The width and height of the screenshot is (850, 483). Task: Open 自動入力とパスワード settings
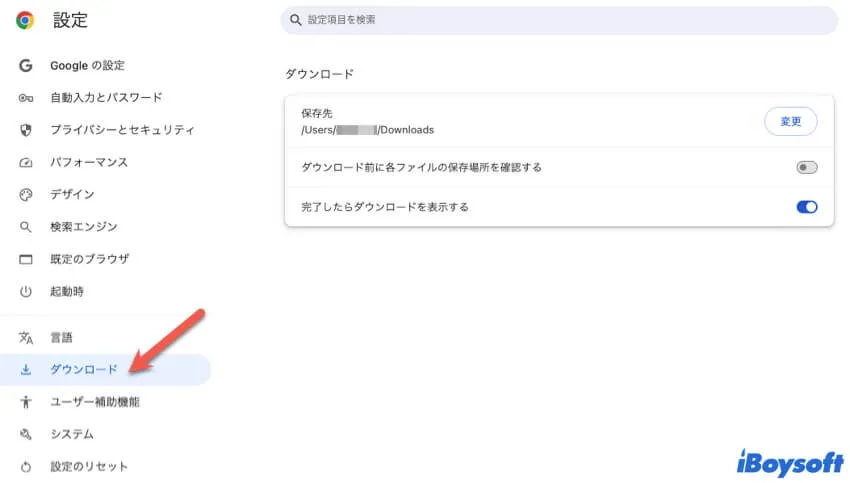105,98
